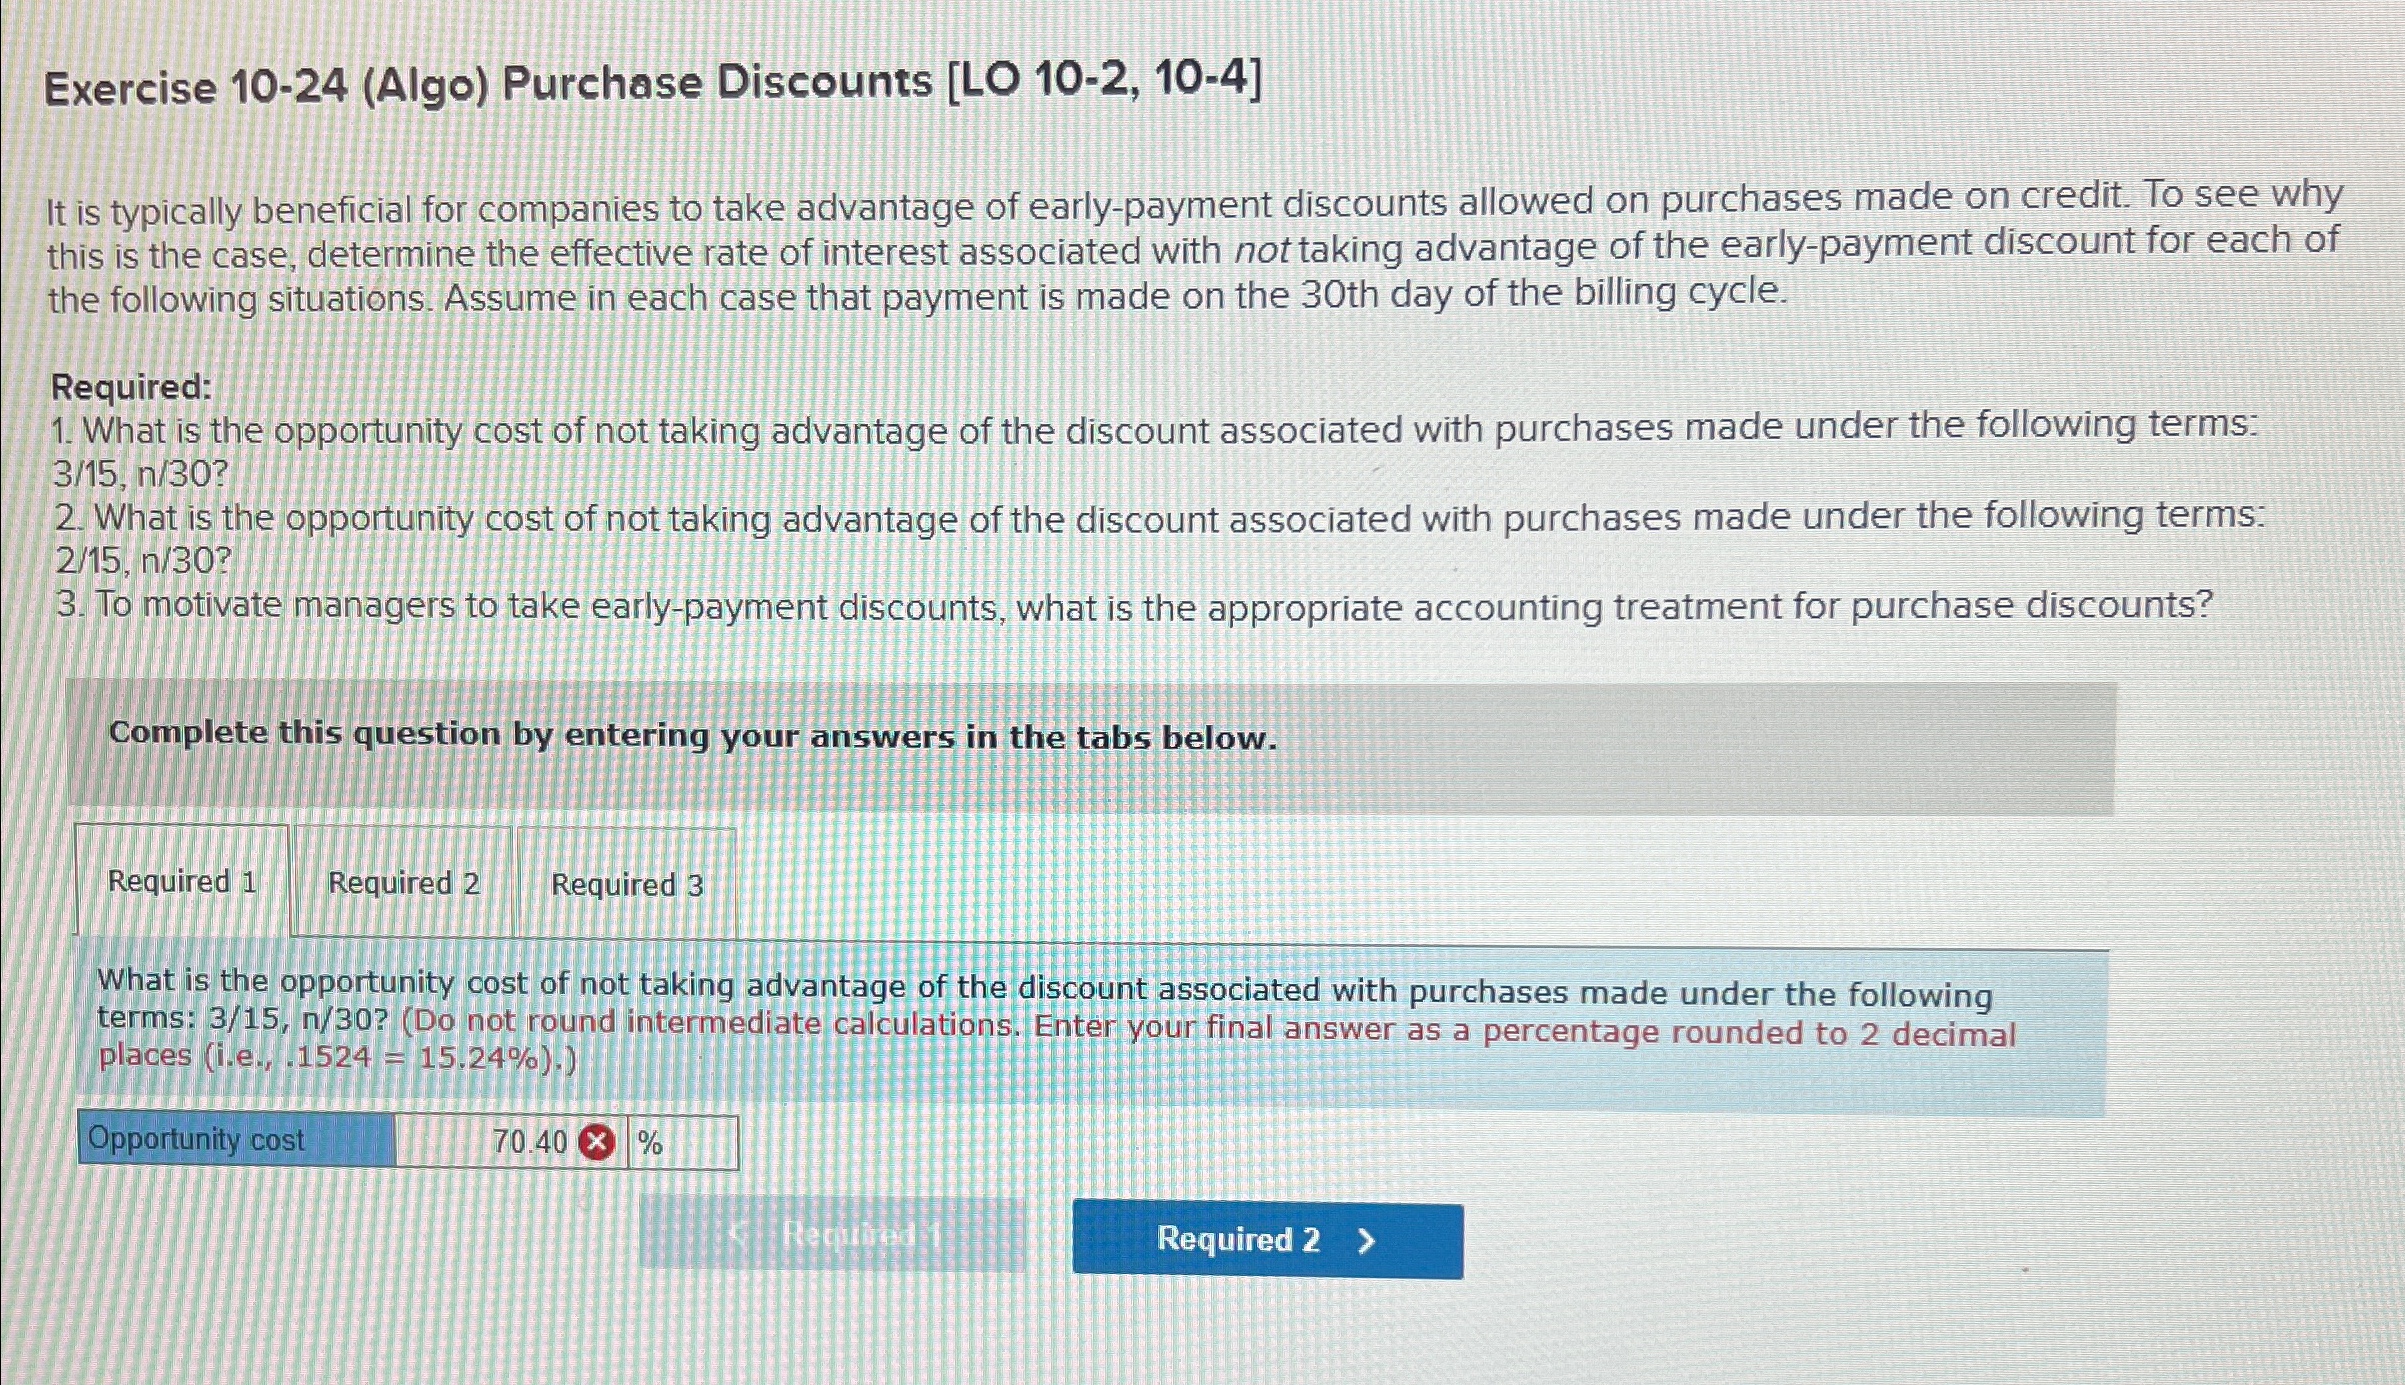The height and width of the screenshot is (1385, 2405).
Task: Click the grayed-out Required 1 navigation button
Action: [x=855, y=1239]
